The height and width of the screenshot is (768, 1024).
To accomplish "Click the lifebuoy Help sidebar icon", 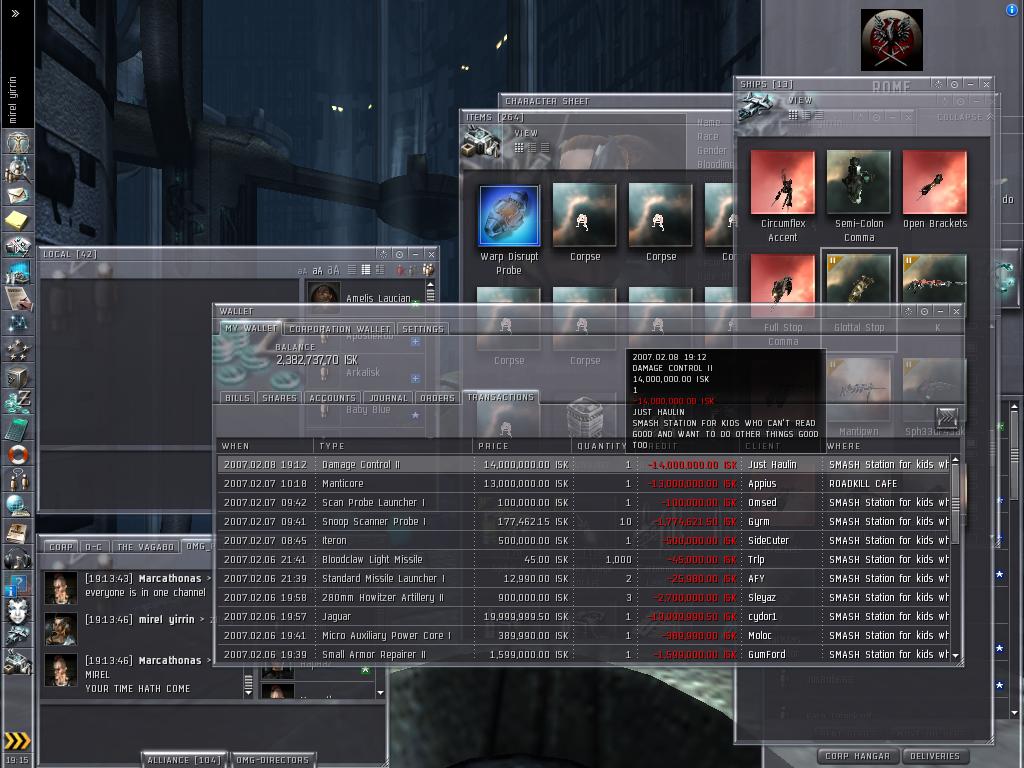I will tap(18, 453).
